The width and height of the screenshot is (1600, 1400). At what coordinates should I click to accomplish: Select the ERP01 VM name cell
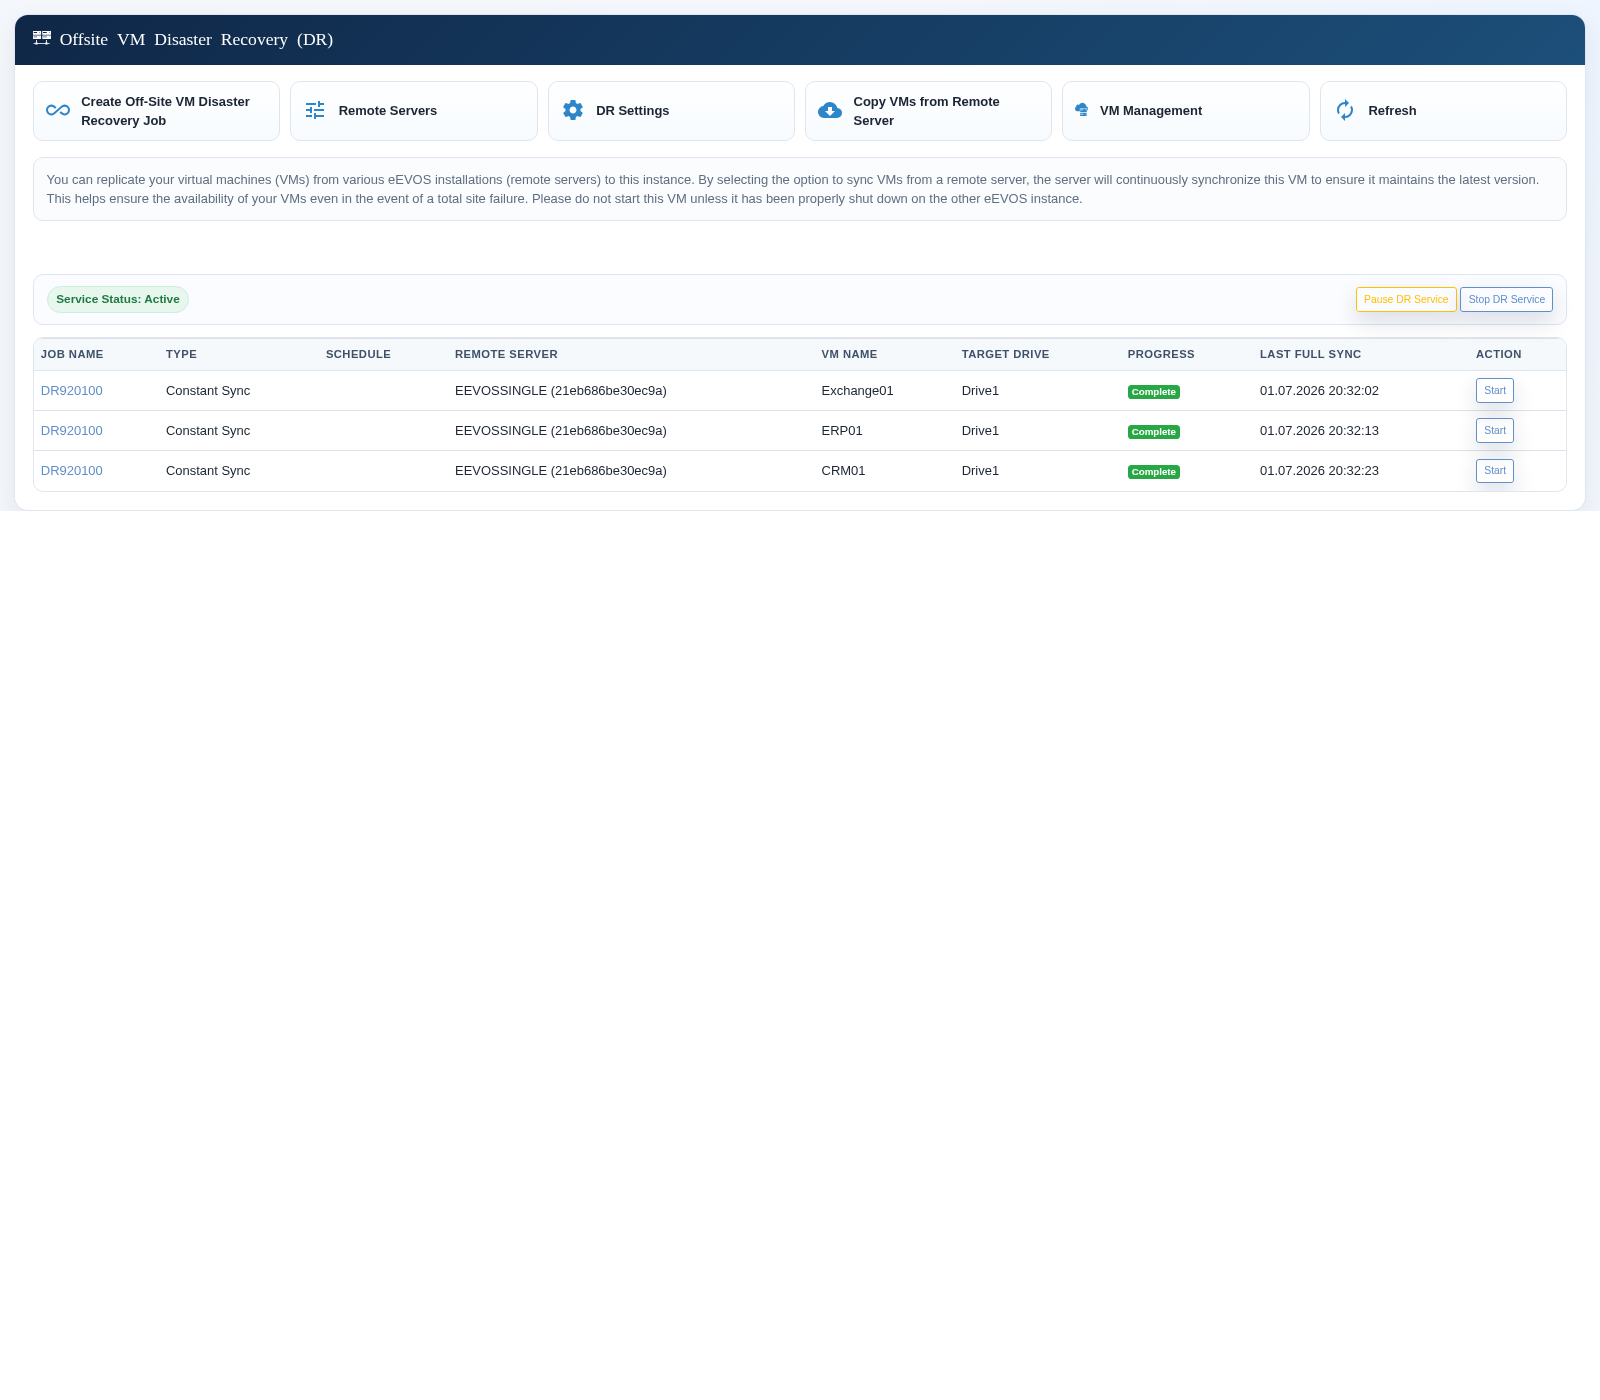tap(842, 431)
